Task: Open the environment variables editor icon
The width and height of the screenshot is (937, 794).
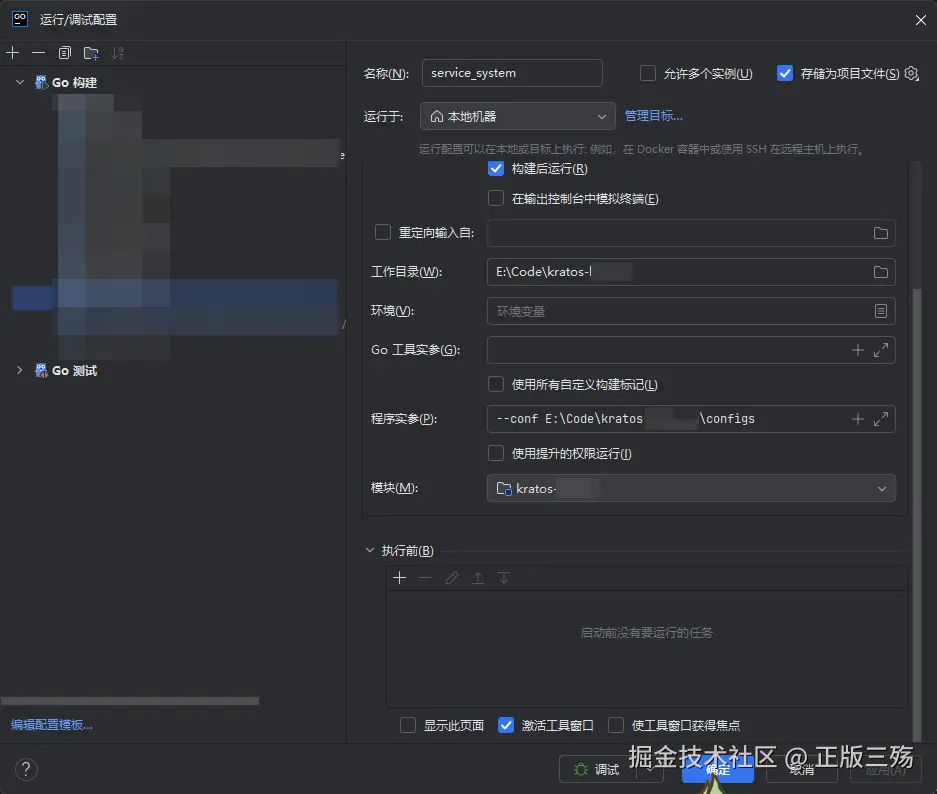Action: (879, 311)
